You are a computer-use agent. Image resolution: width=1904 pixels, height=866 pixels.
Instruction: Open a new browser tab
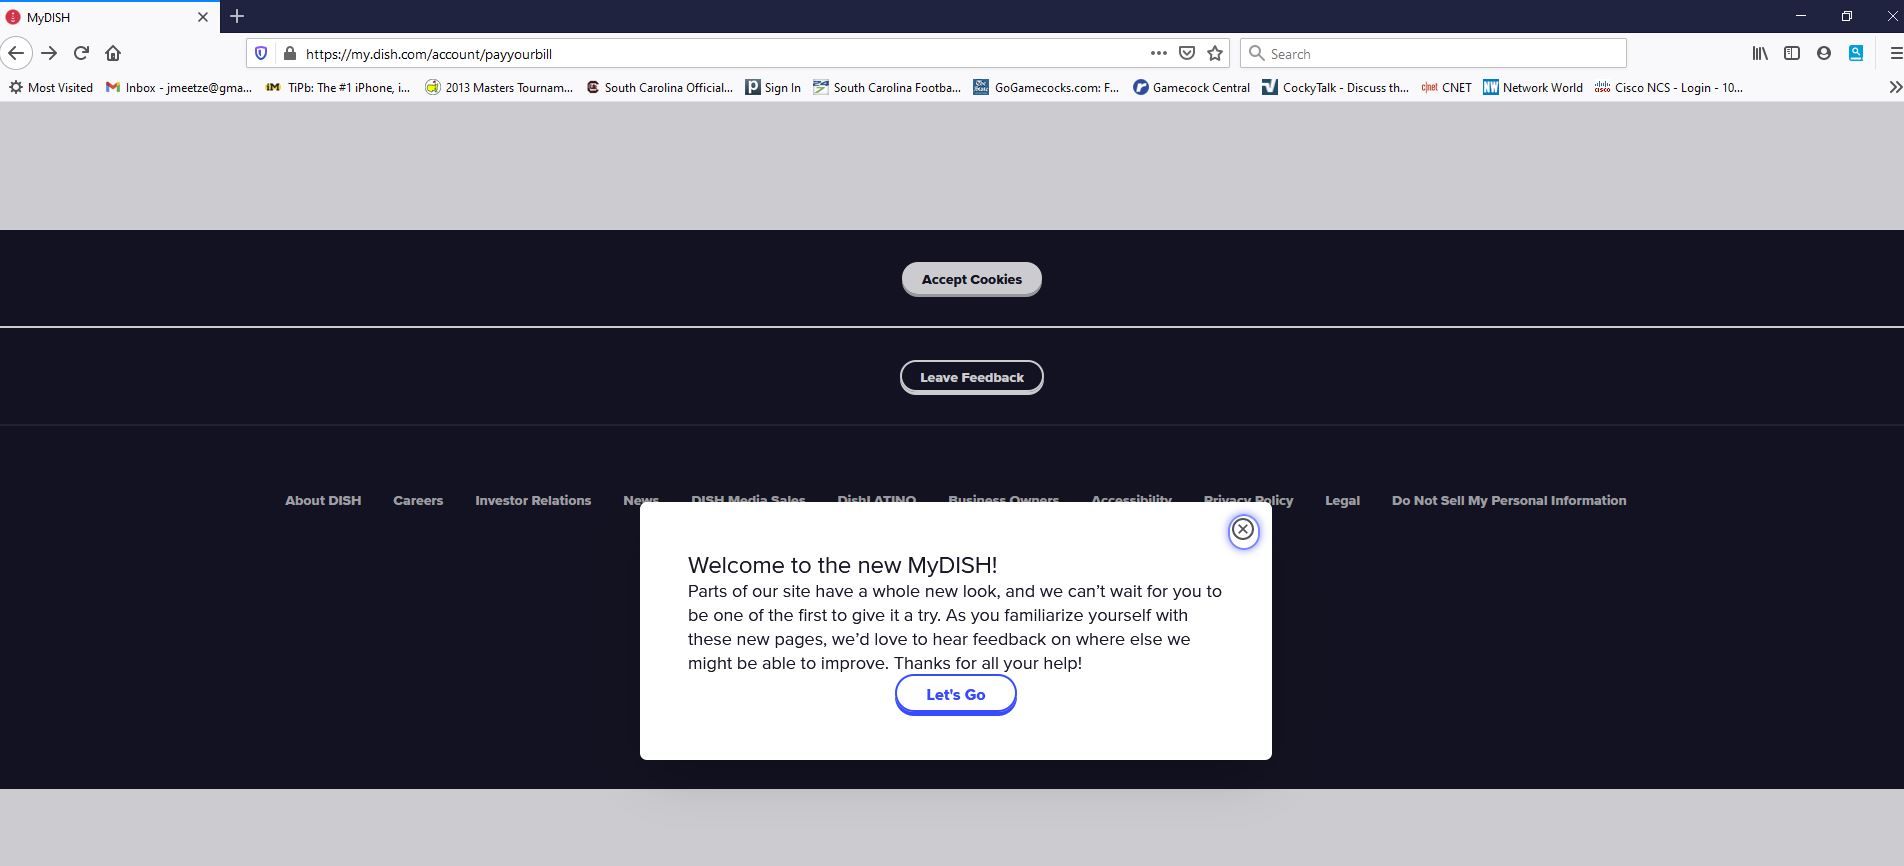click(x=237, y=16)
